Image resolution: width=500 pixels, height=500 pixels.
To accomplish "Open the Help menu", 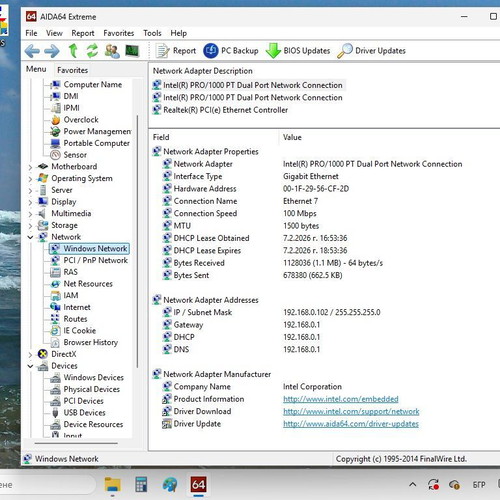I will (179, 33).
